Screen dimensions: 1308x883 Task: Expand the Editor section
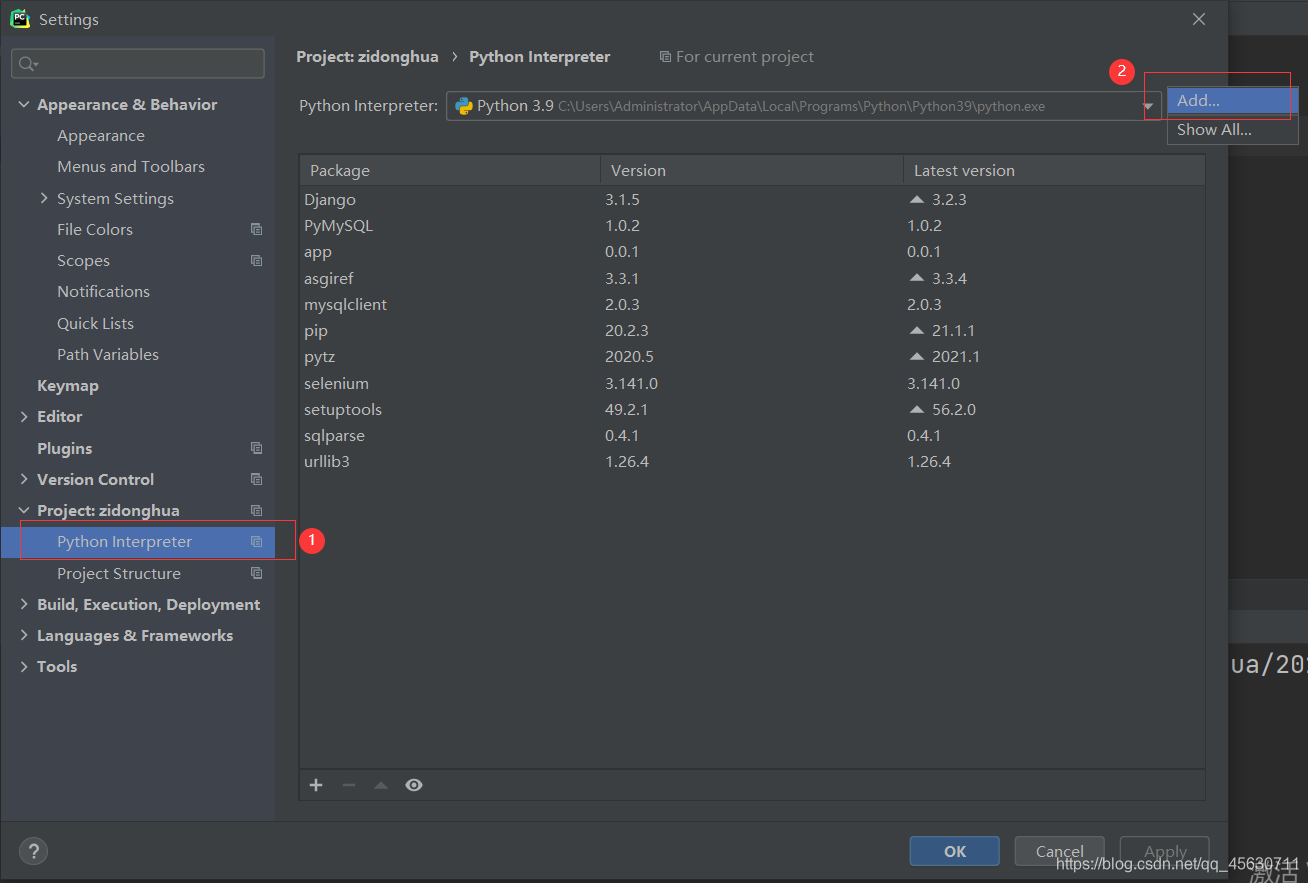[24, 416]
